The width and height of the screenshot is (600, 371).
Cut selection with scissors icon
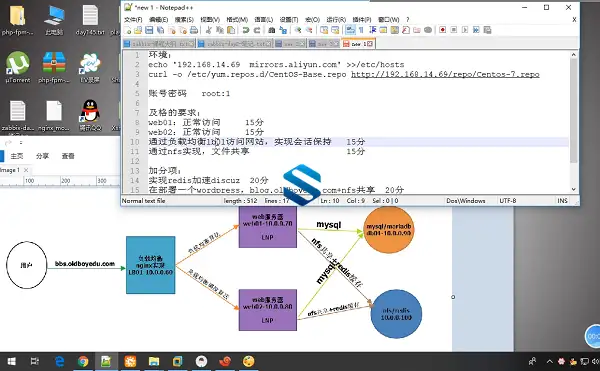click(x=209, y=30)
